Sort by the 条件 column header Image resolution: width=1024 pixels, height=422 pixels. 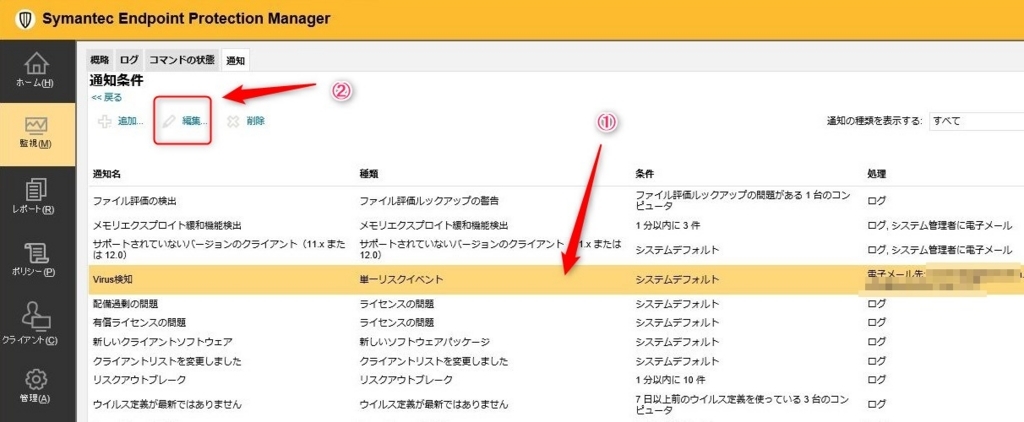tap(645, 174)
